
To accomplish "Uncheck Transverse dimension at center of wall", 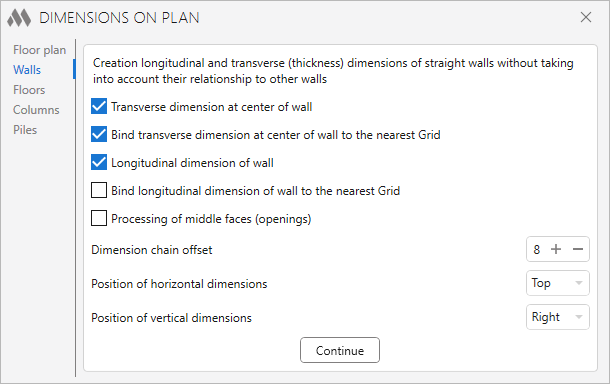I will pos(99,106).
